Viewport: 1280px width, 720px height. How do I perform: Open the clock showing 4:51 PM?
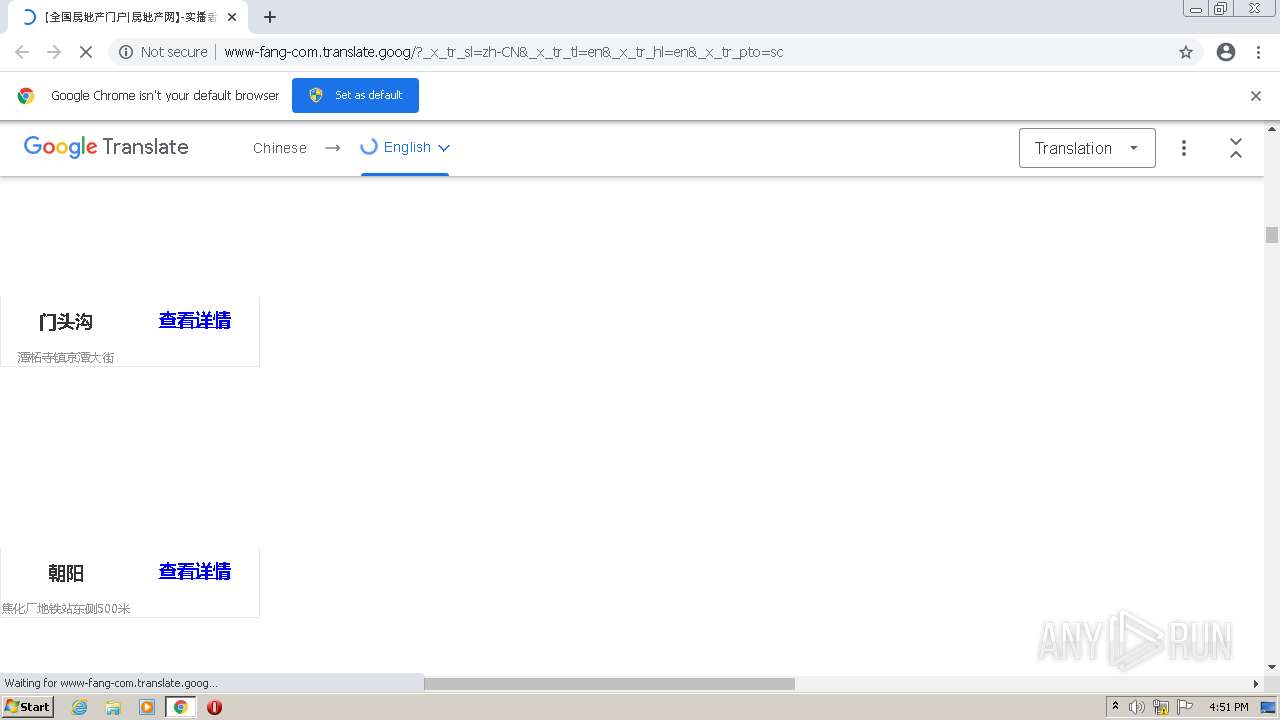pyautogui.click(x=1228, y=707)
